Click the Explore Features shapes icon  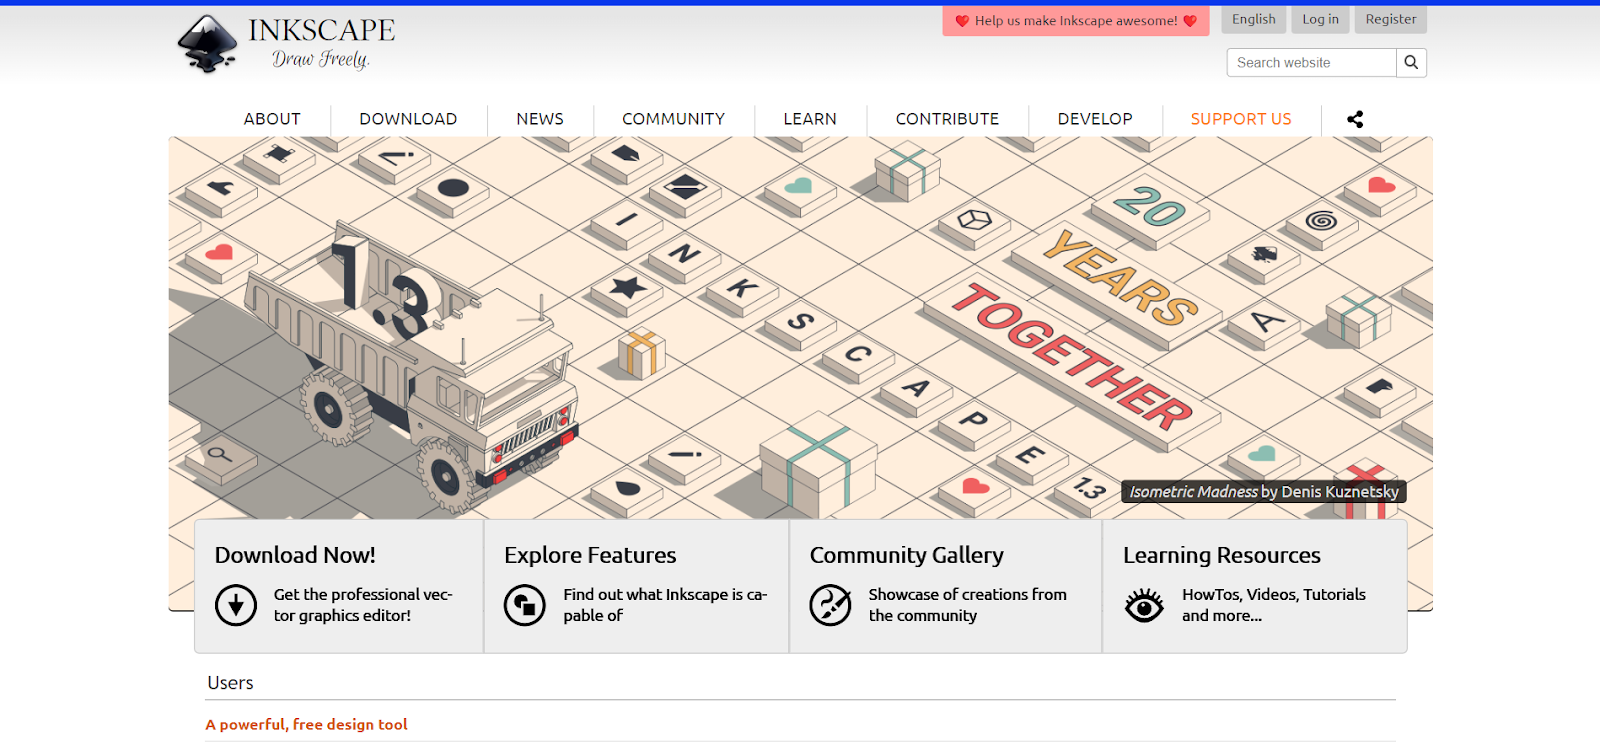pos(525,605)
